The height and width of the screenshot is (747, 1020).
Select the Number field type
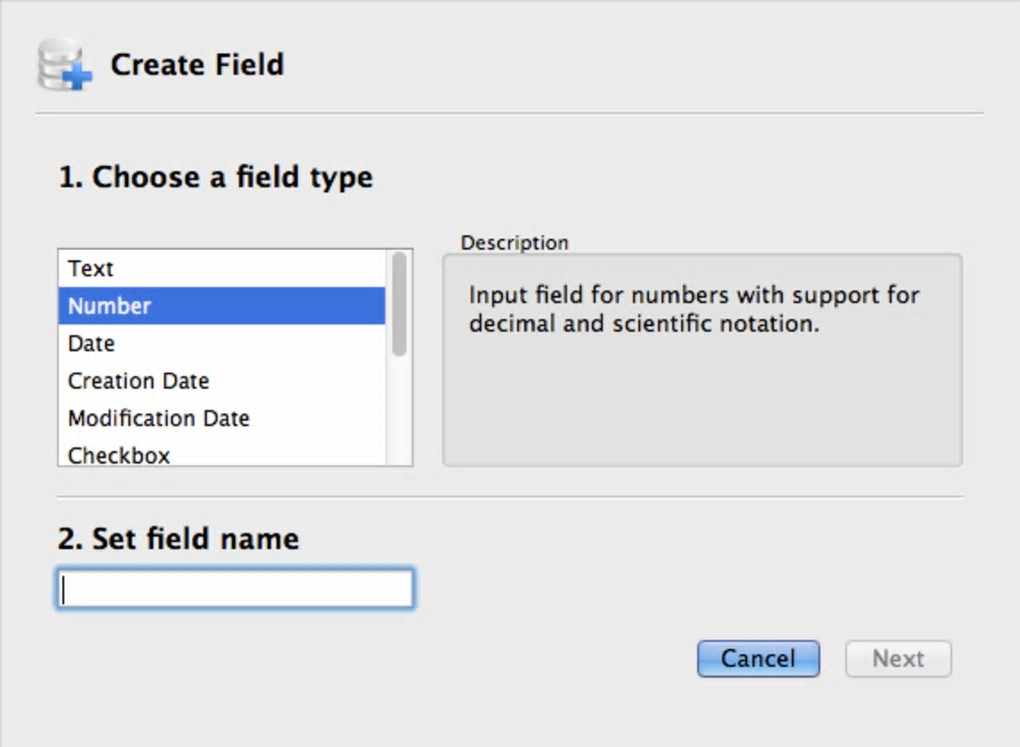110,306
